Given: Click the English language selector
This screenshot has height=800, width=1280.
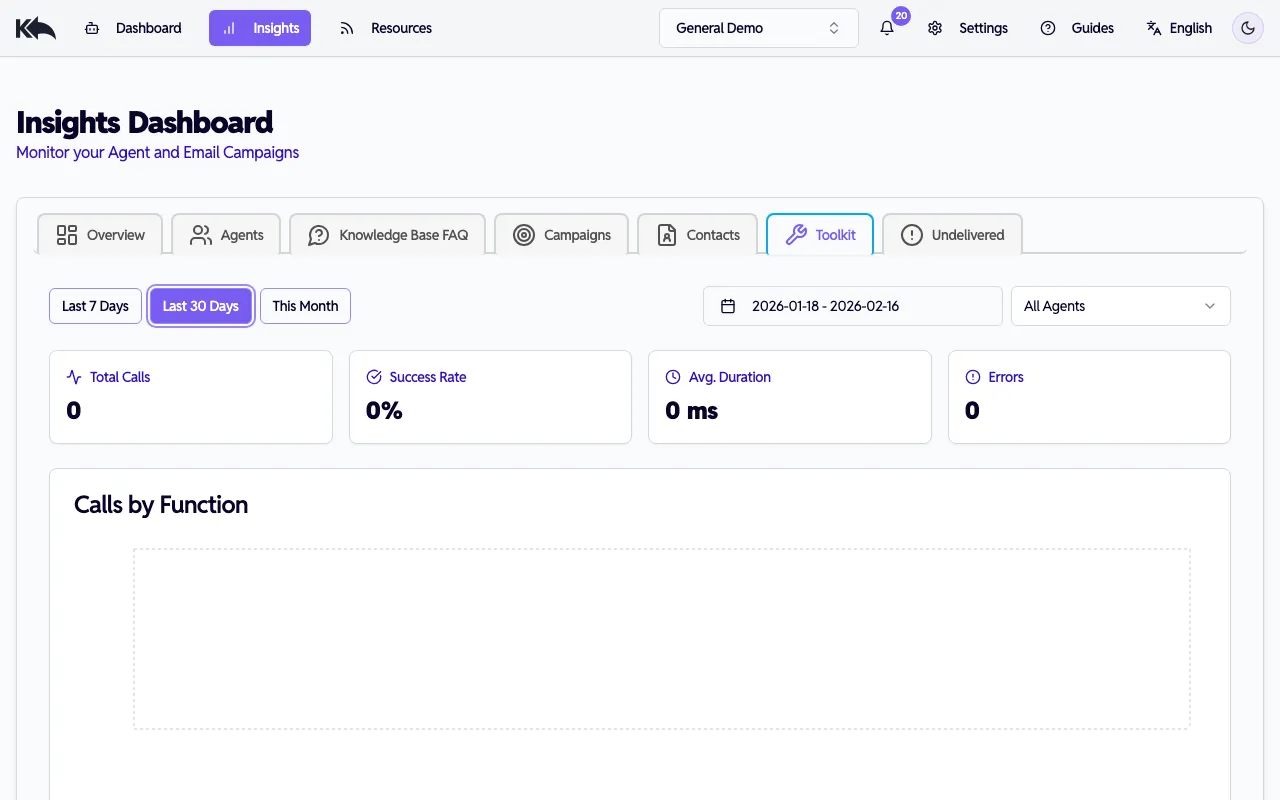Looking at the screenshot, I should (1180, 28).
